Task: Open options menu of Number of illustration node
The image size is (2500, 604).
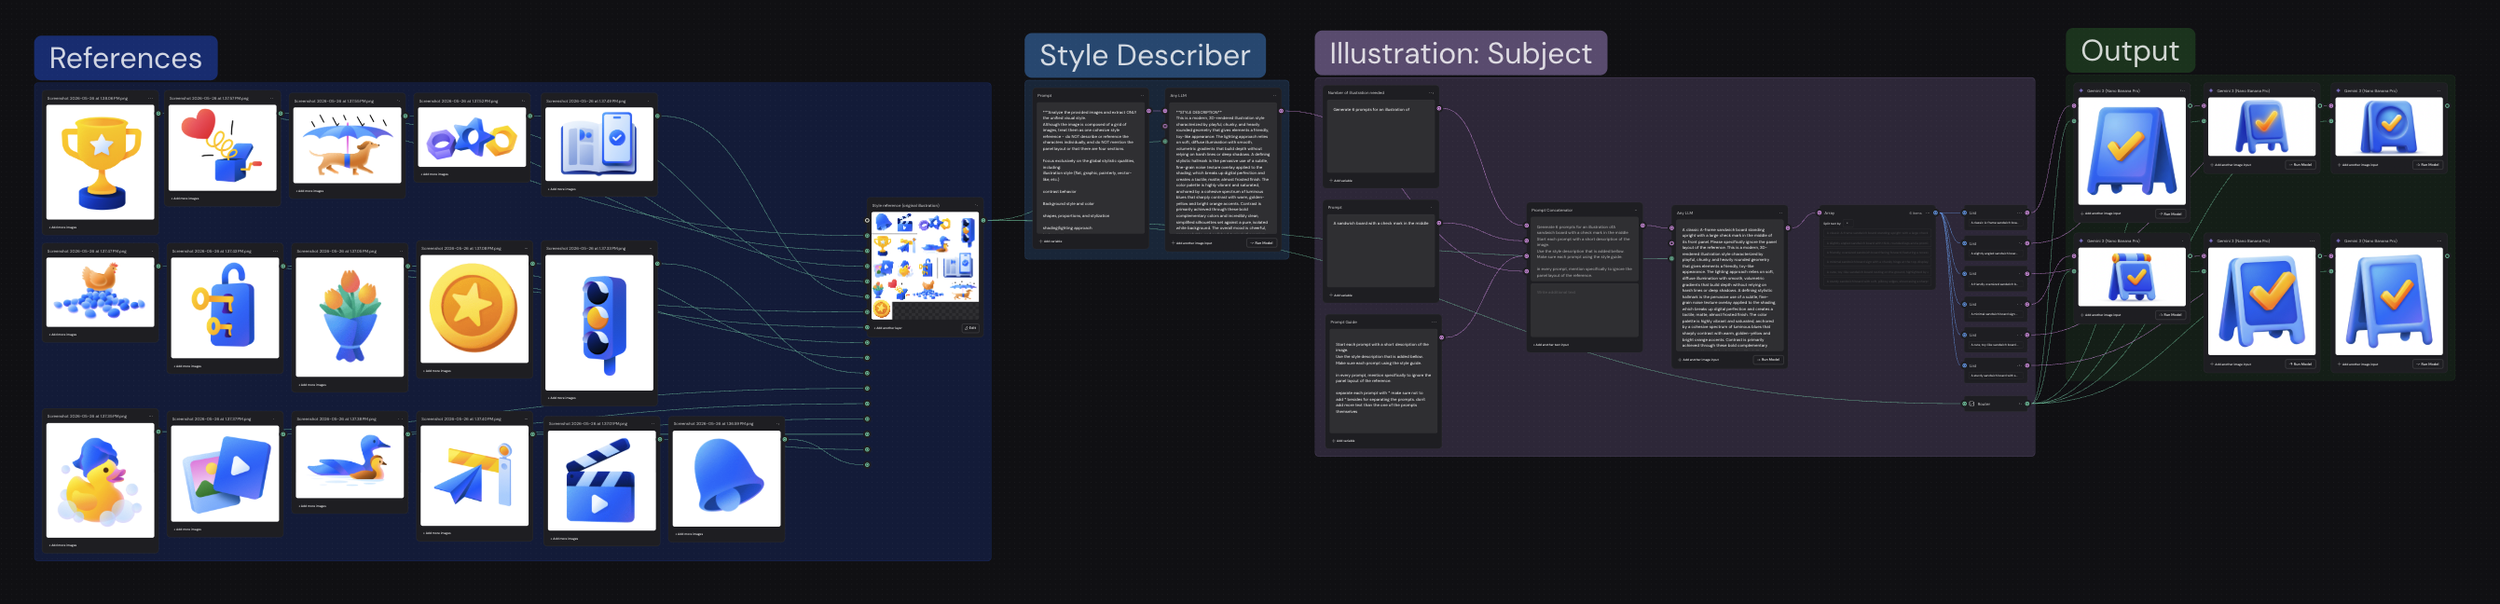Action: coord(1431,93)
